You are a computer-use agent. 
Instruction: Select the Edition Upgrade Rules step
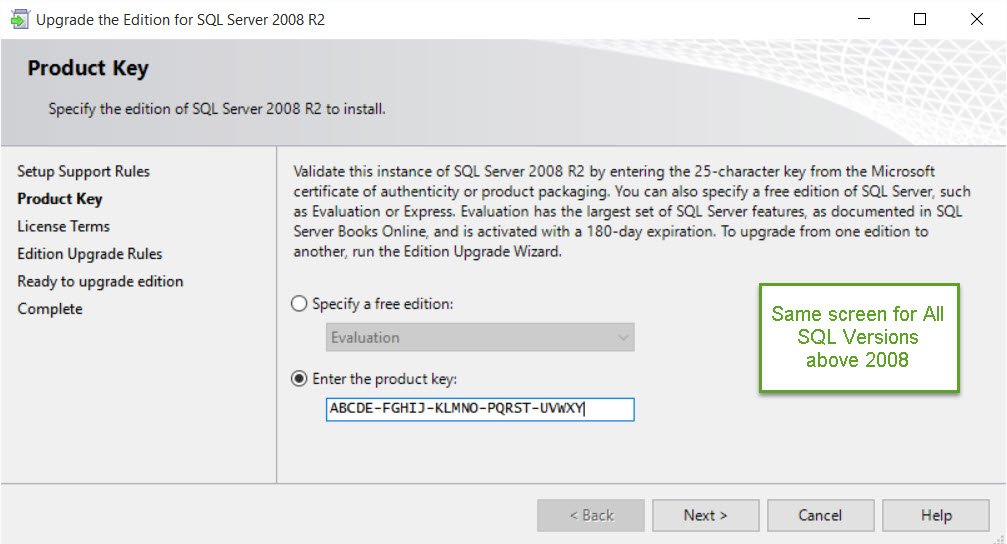click(x=90, y=254)
